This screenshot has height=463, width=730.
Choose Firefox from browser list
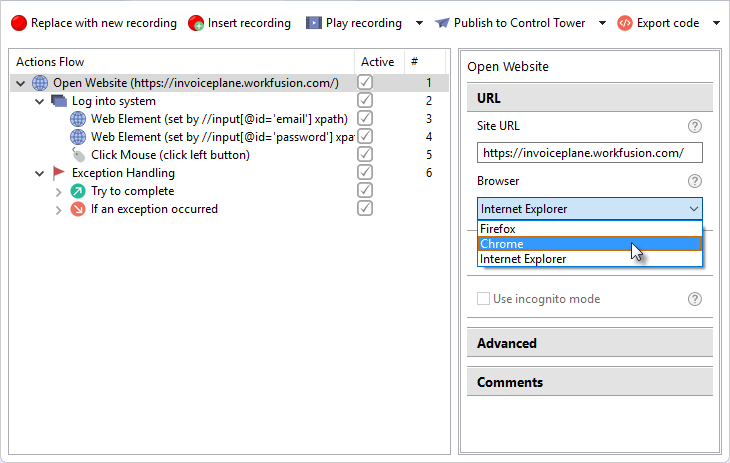[x=590, y=229]
